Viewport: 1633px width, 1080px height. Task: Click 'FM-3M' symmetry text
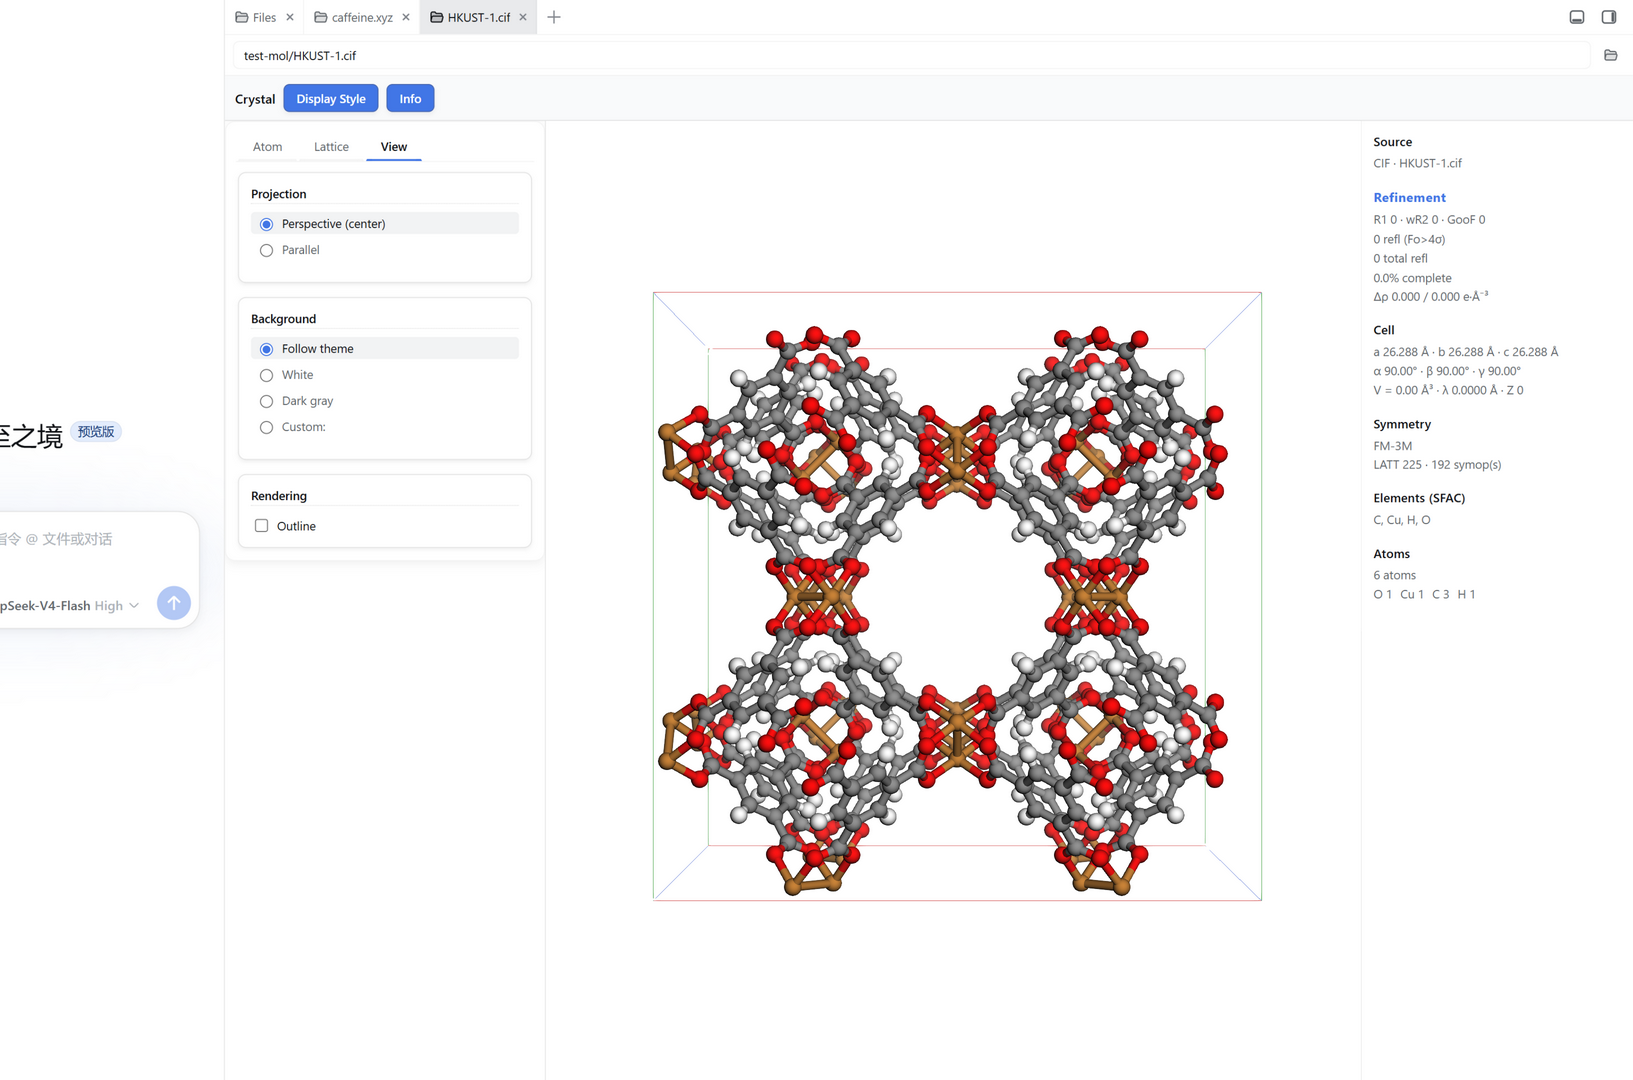coord(1393,446)
